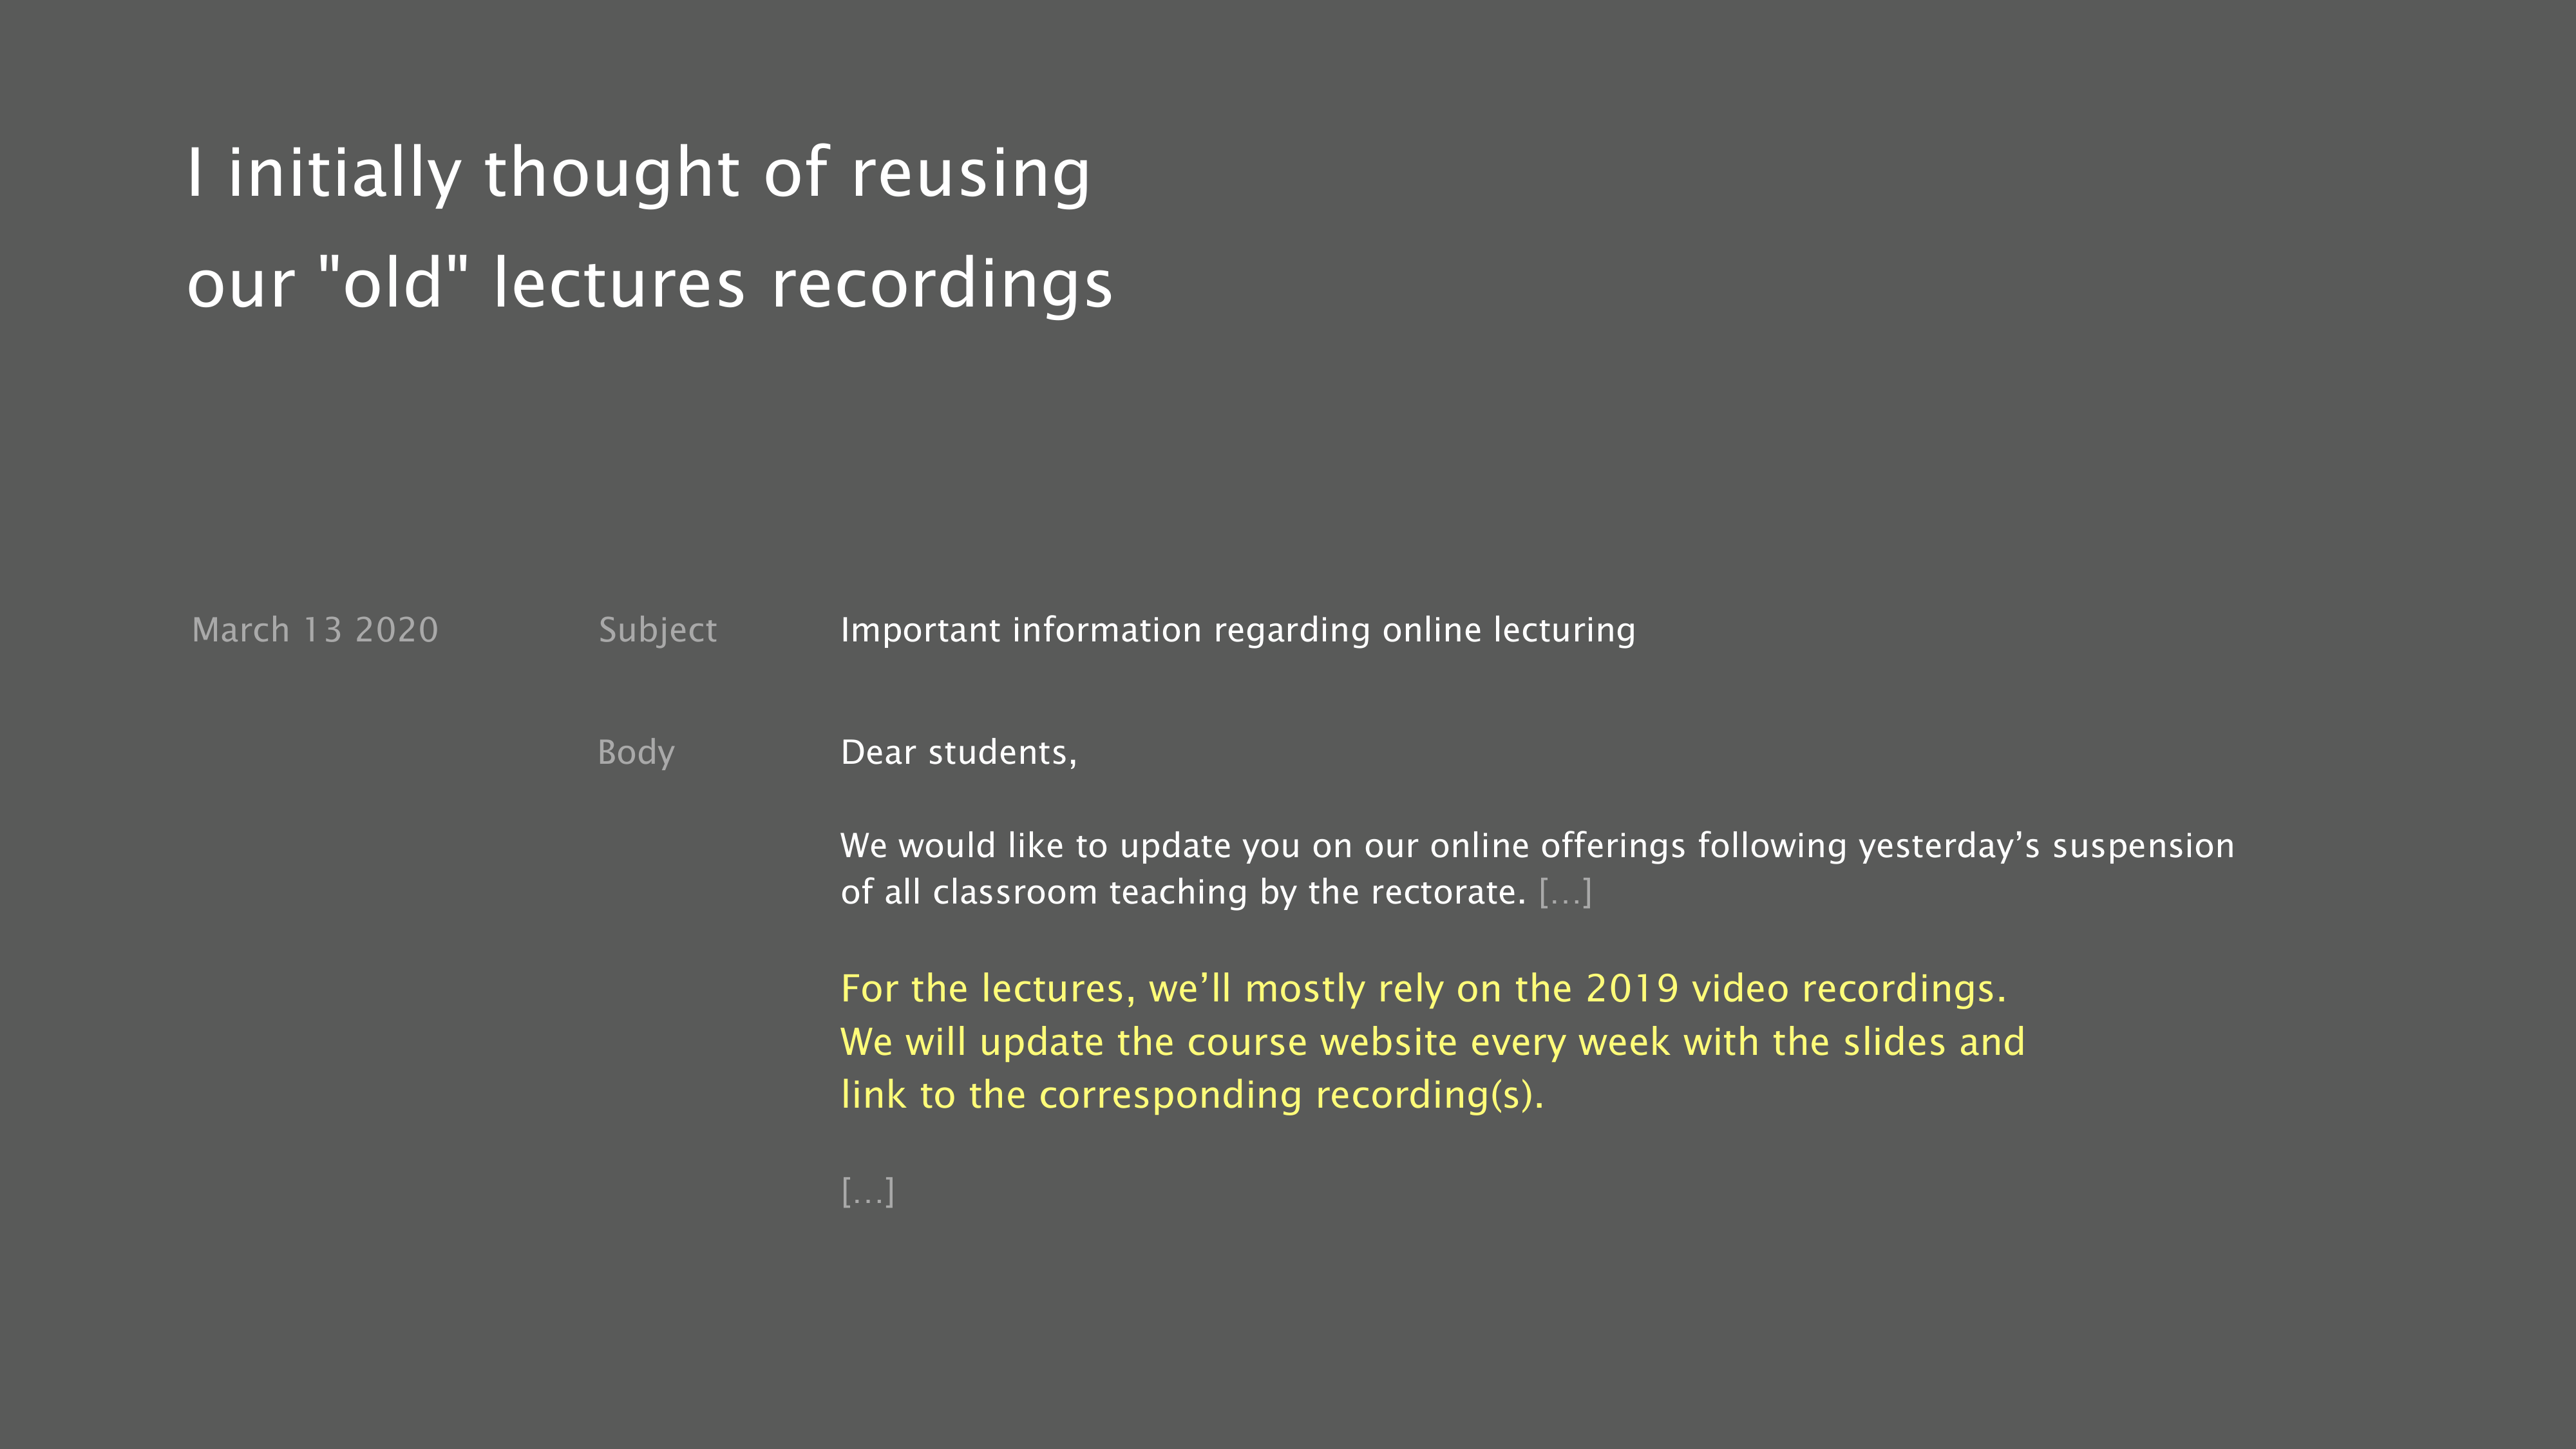The image size is (2576, 1449).
Task: Click the line starting "We would like to update"
Action: tap(1536, 846)
